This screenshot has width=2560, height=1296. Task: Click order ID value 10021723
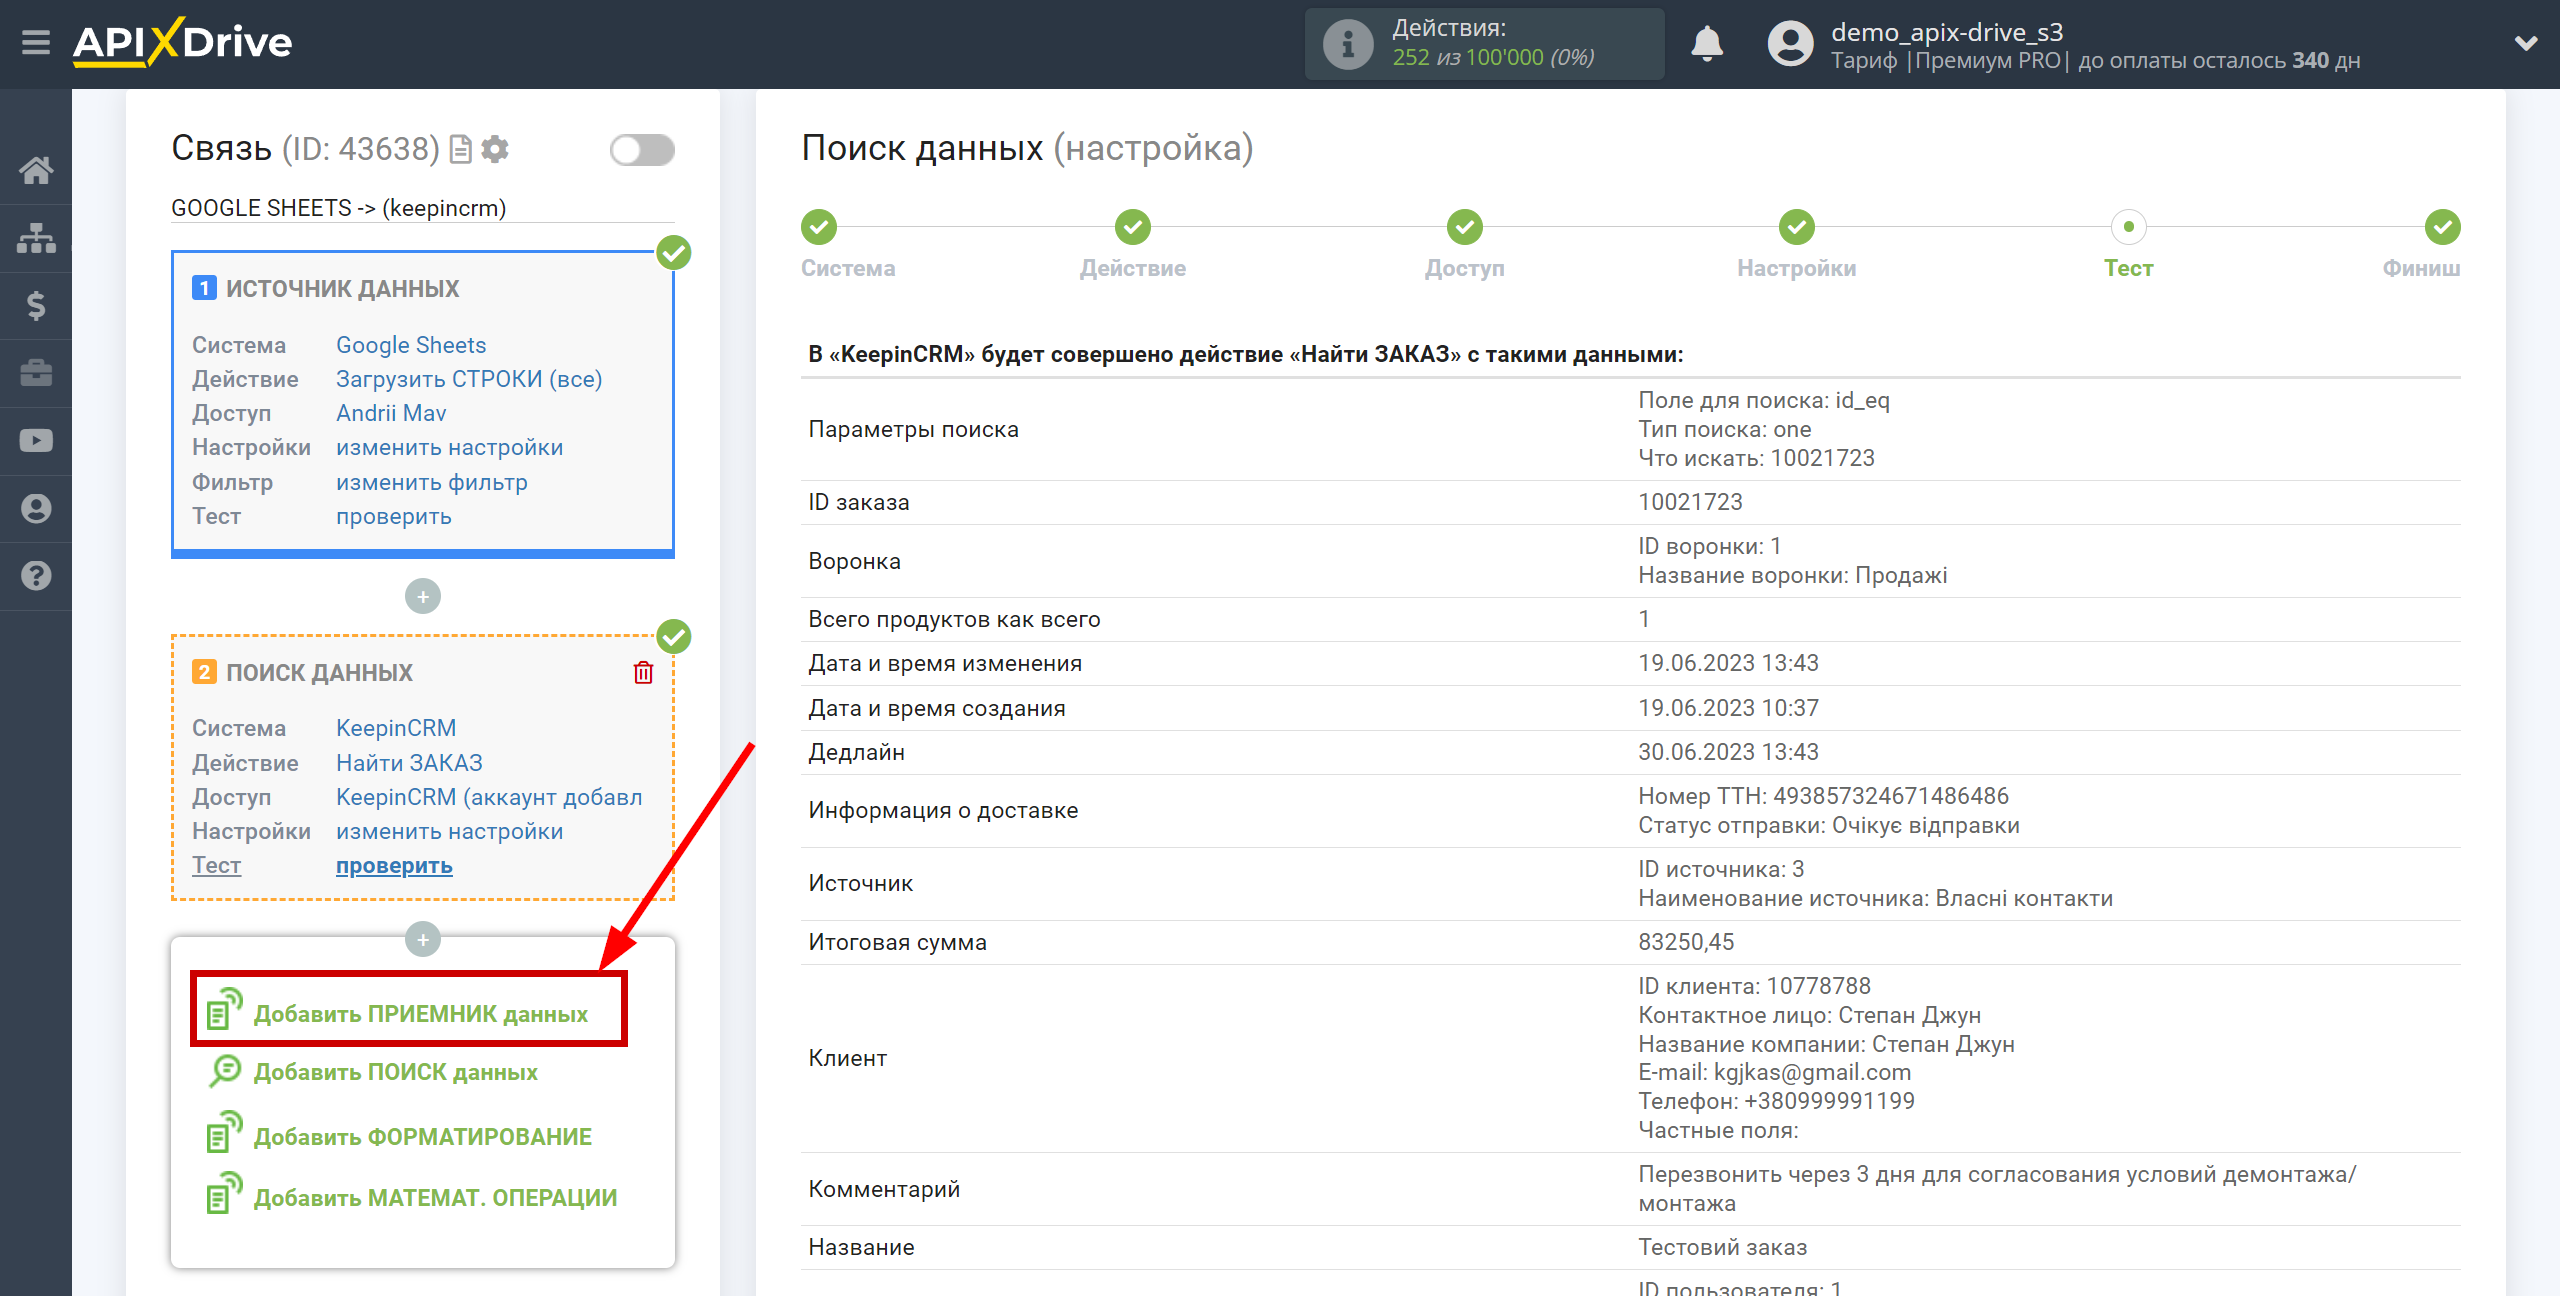(x=1690, y=502)
